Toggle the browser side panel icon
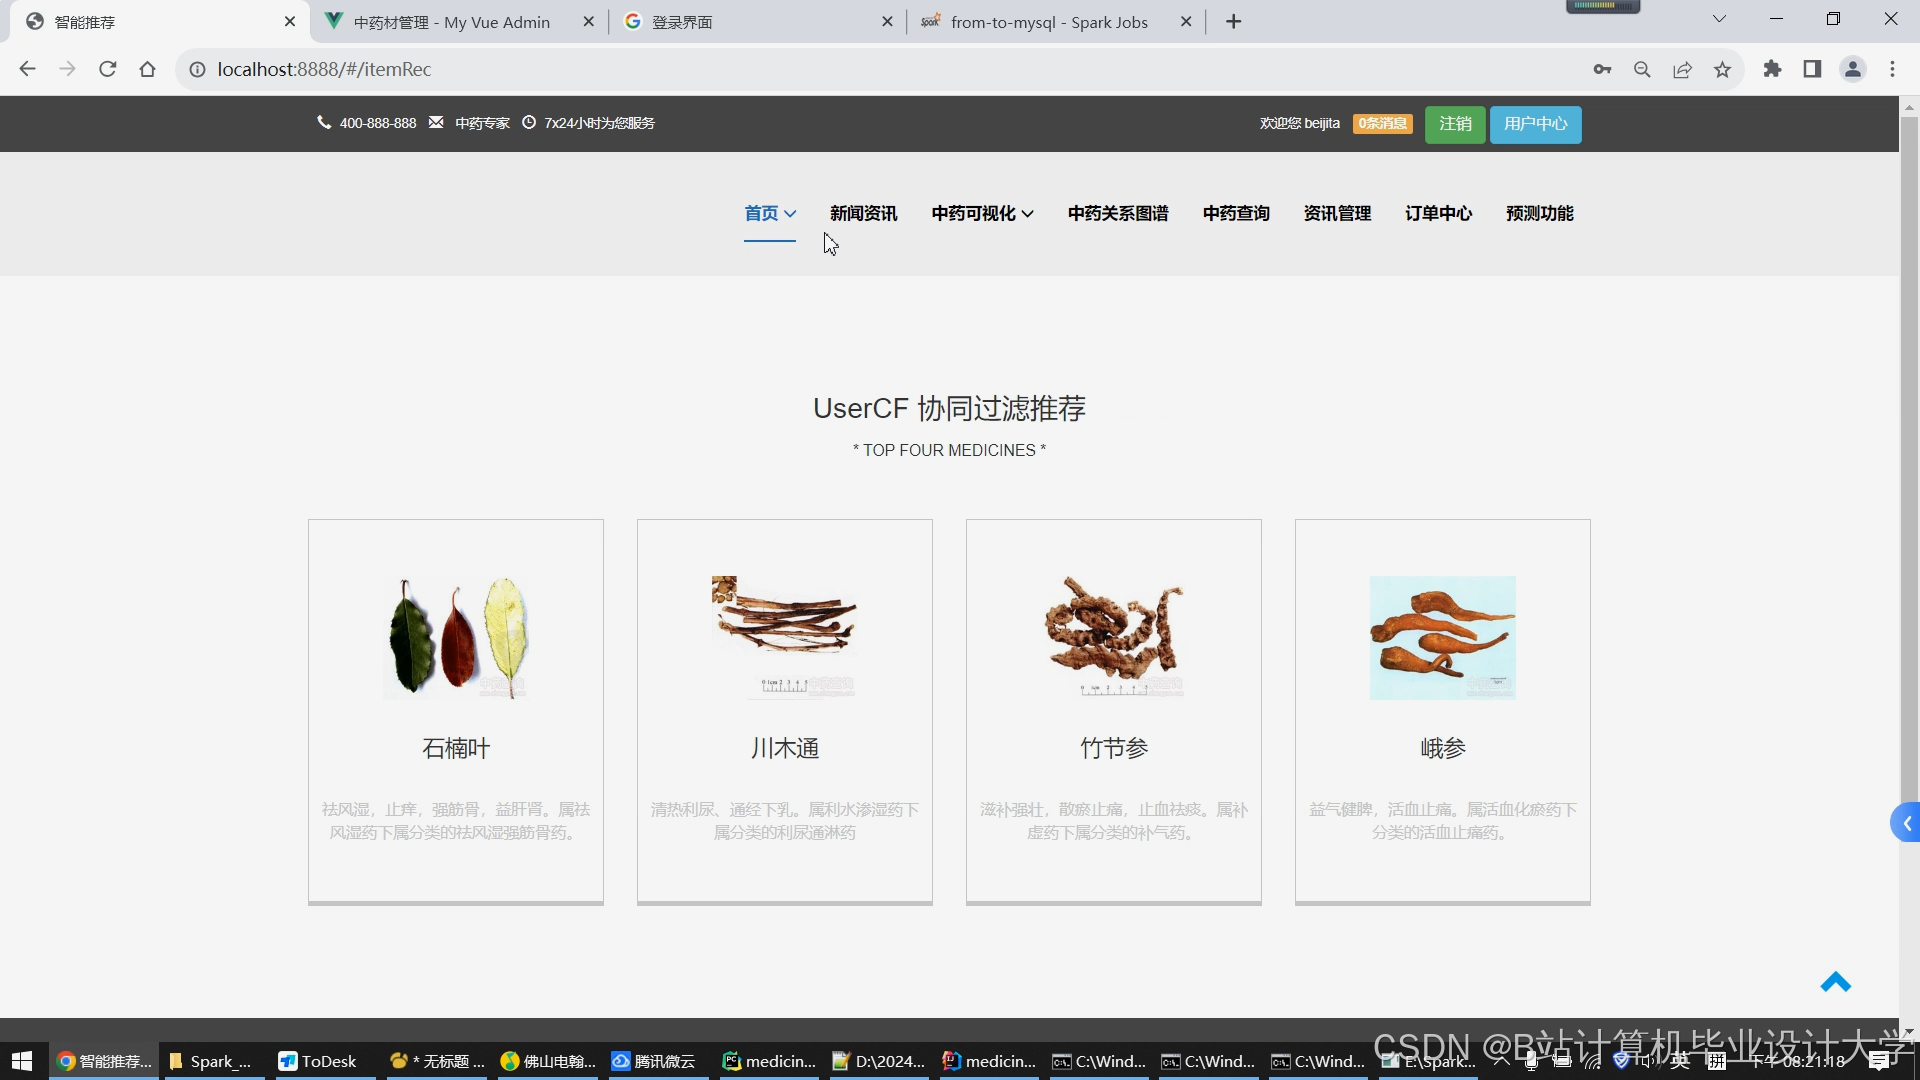The image size is (1920, 1080). (x=1812, y=69)
